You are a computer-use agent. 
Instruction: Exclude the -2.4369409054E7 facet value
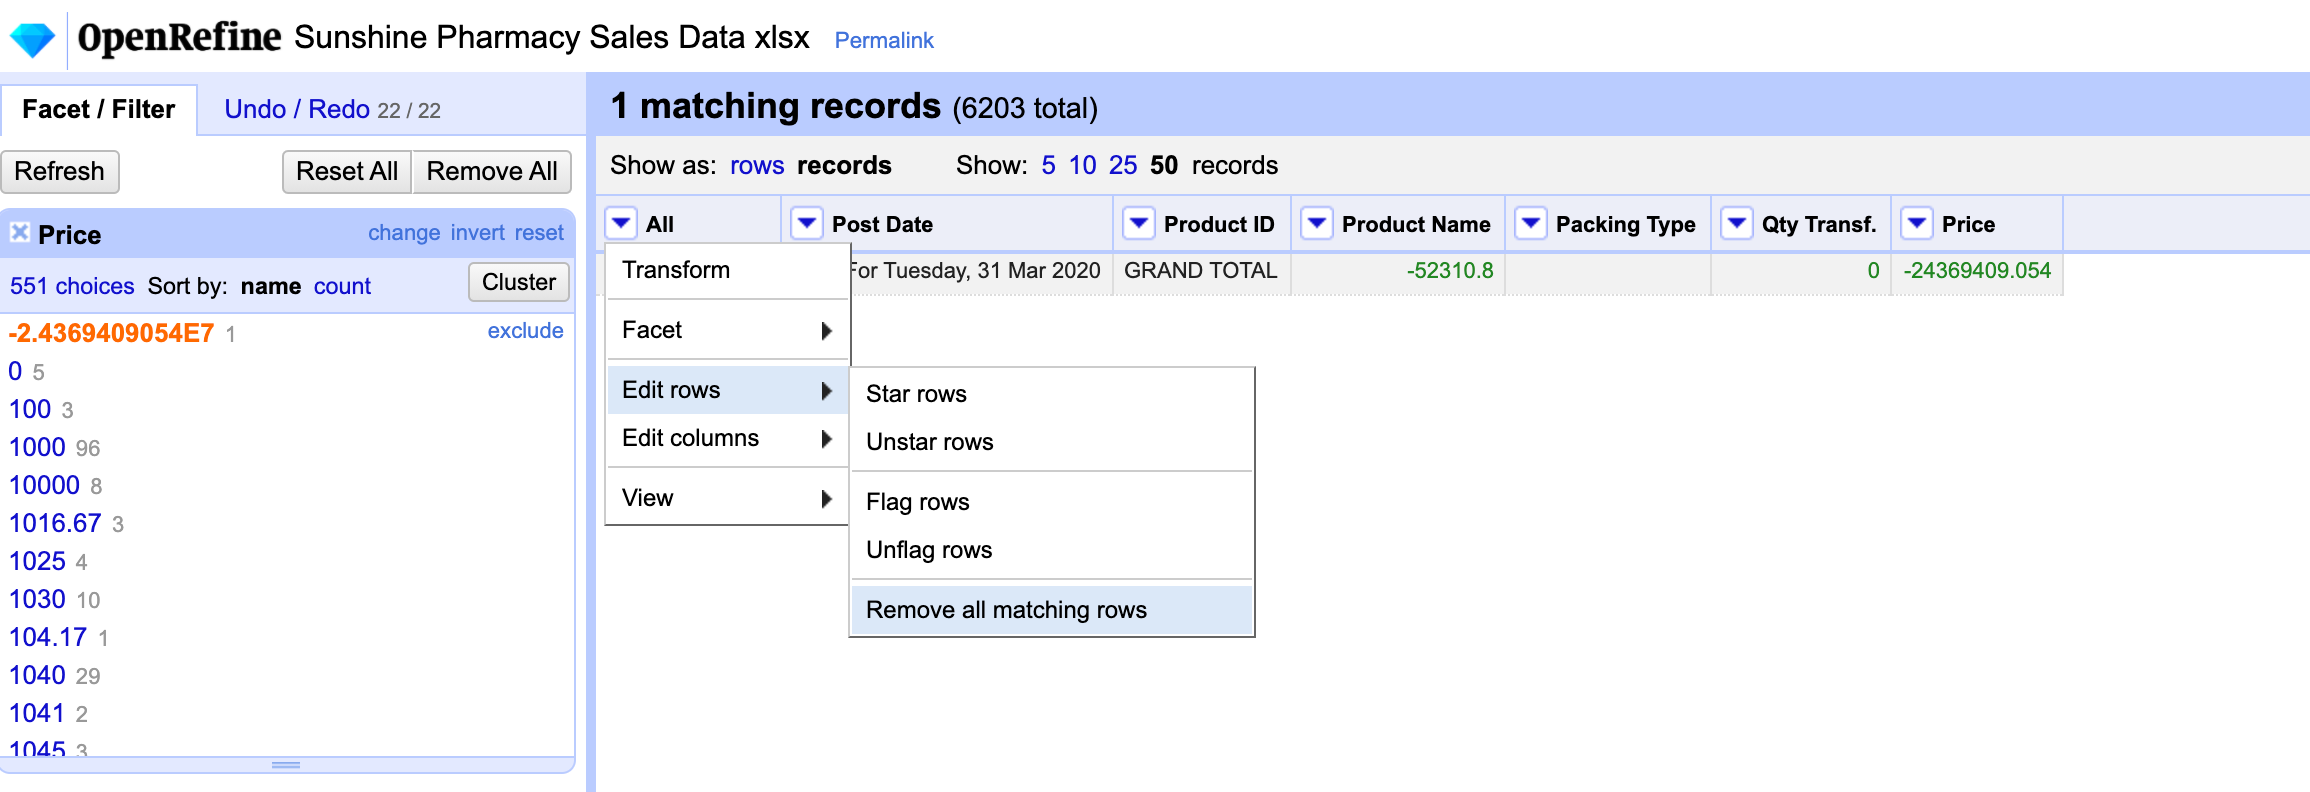525,331
